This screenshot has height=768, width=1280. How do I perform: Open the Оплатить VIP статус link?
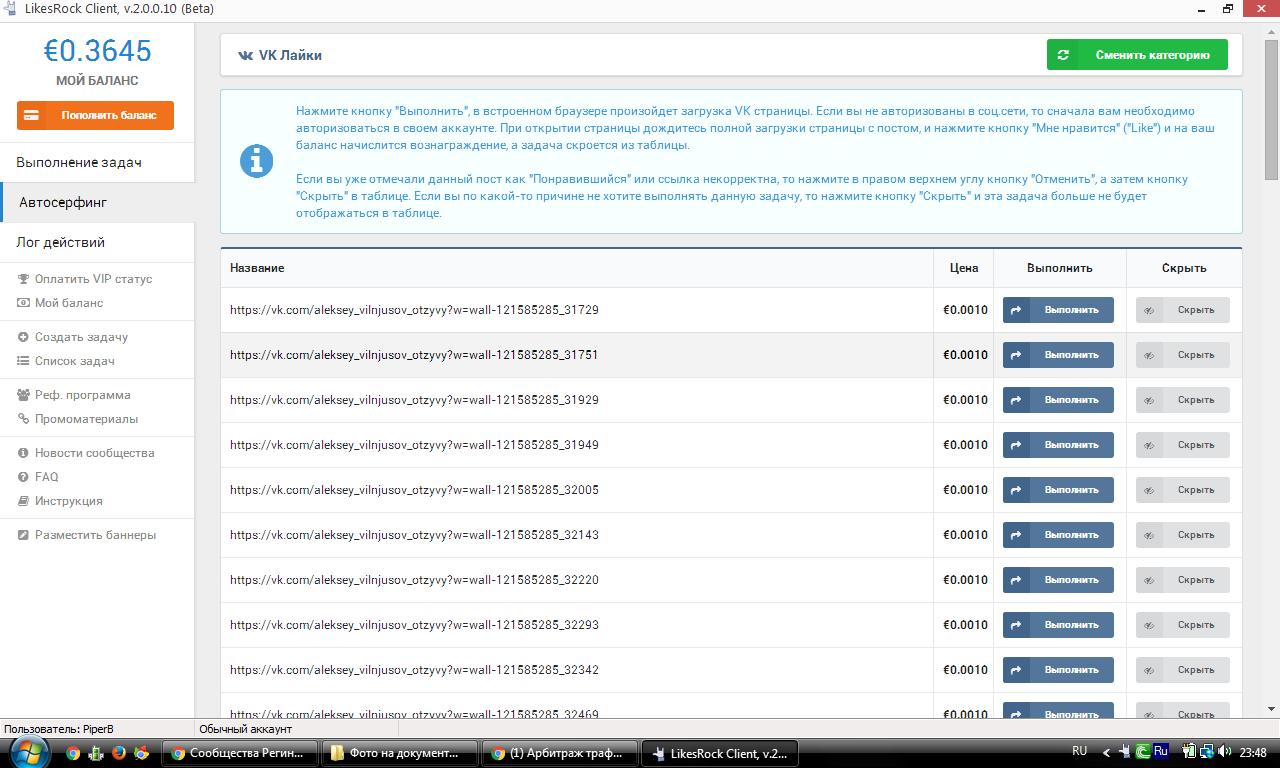click(93, 279)
